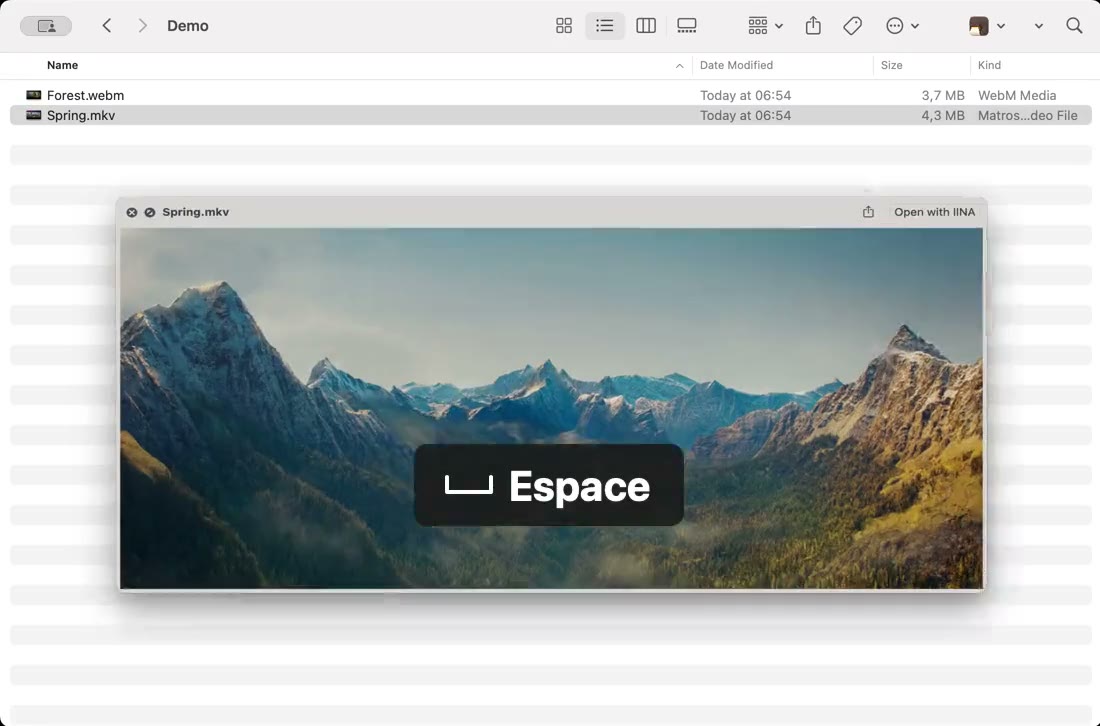Open the app icon toolbar dropdown
This screenshot has width=1100, height=726.
[x=987, y=26]
